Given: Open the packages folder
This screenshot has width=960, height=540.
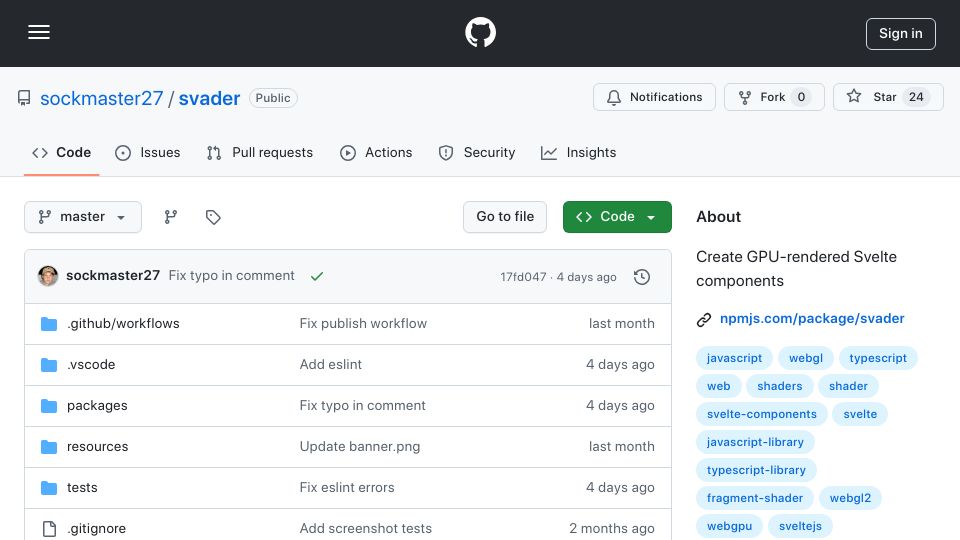Looking at the screenshot, I should pyautogui.click(x=97, y=405).
